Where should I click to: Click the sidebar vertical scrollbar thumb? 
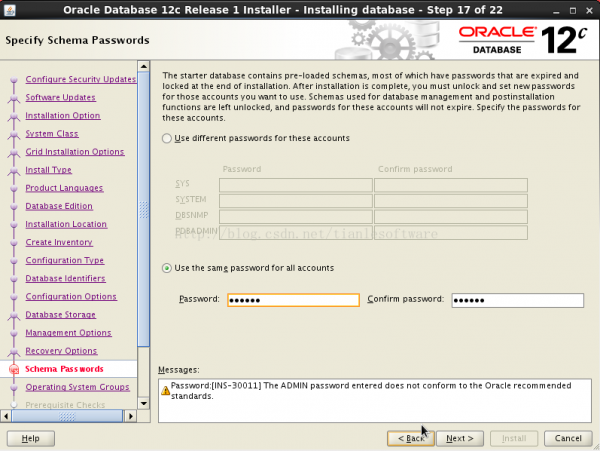coord(143,209)
